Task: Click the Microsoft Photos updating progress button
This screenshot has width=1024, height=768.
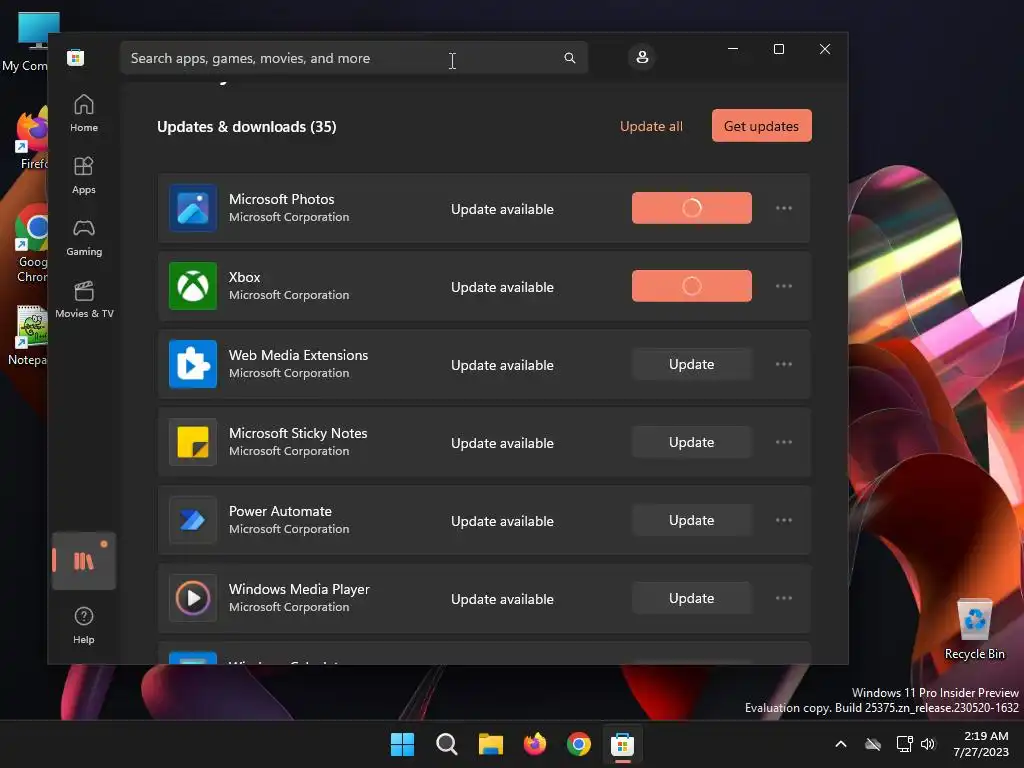Action: [692, 208]
